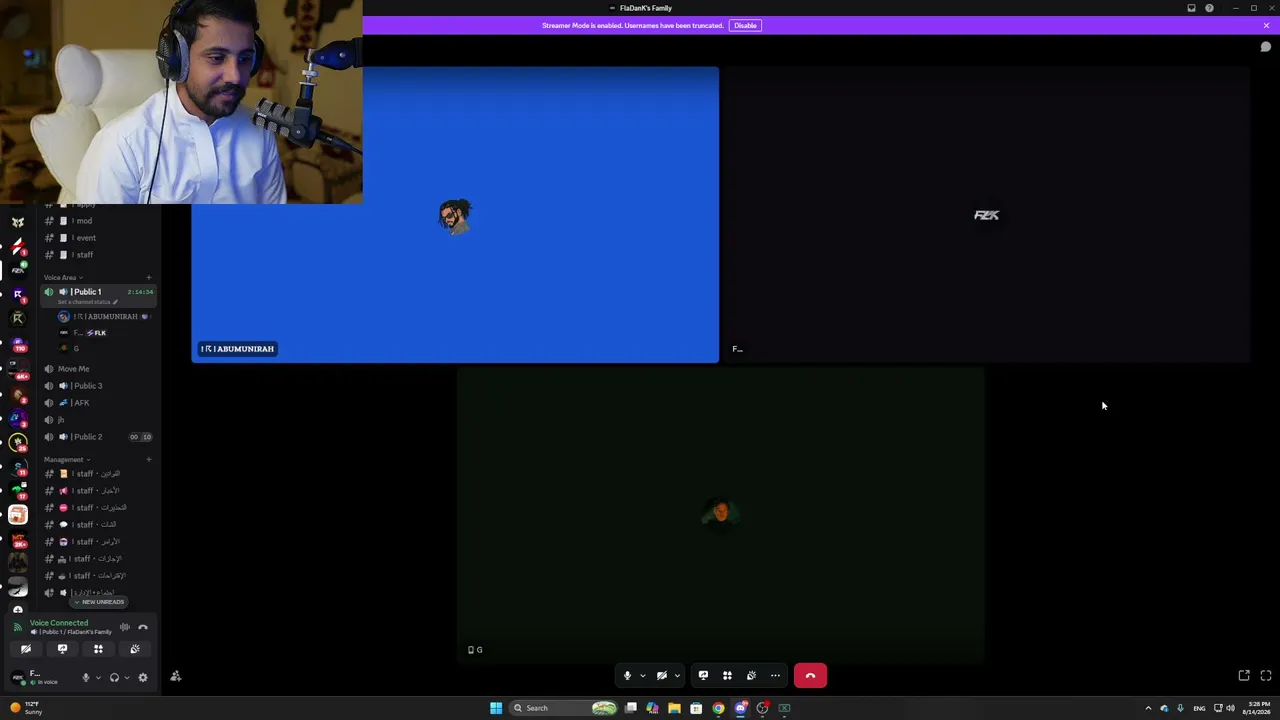This screenshot has width=1280, height=720.
Task: Open server with 6K+ notification badge
Action: point(18,371)
